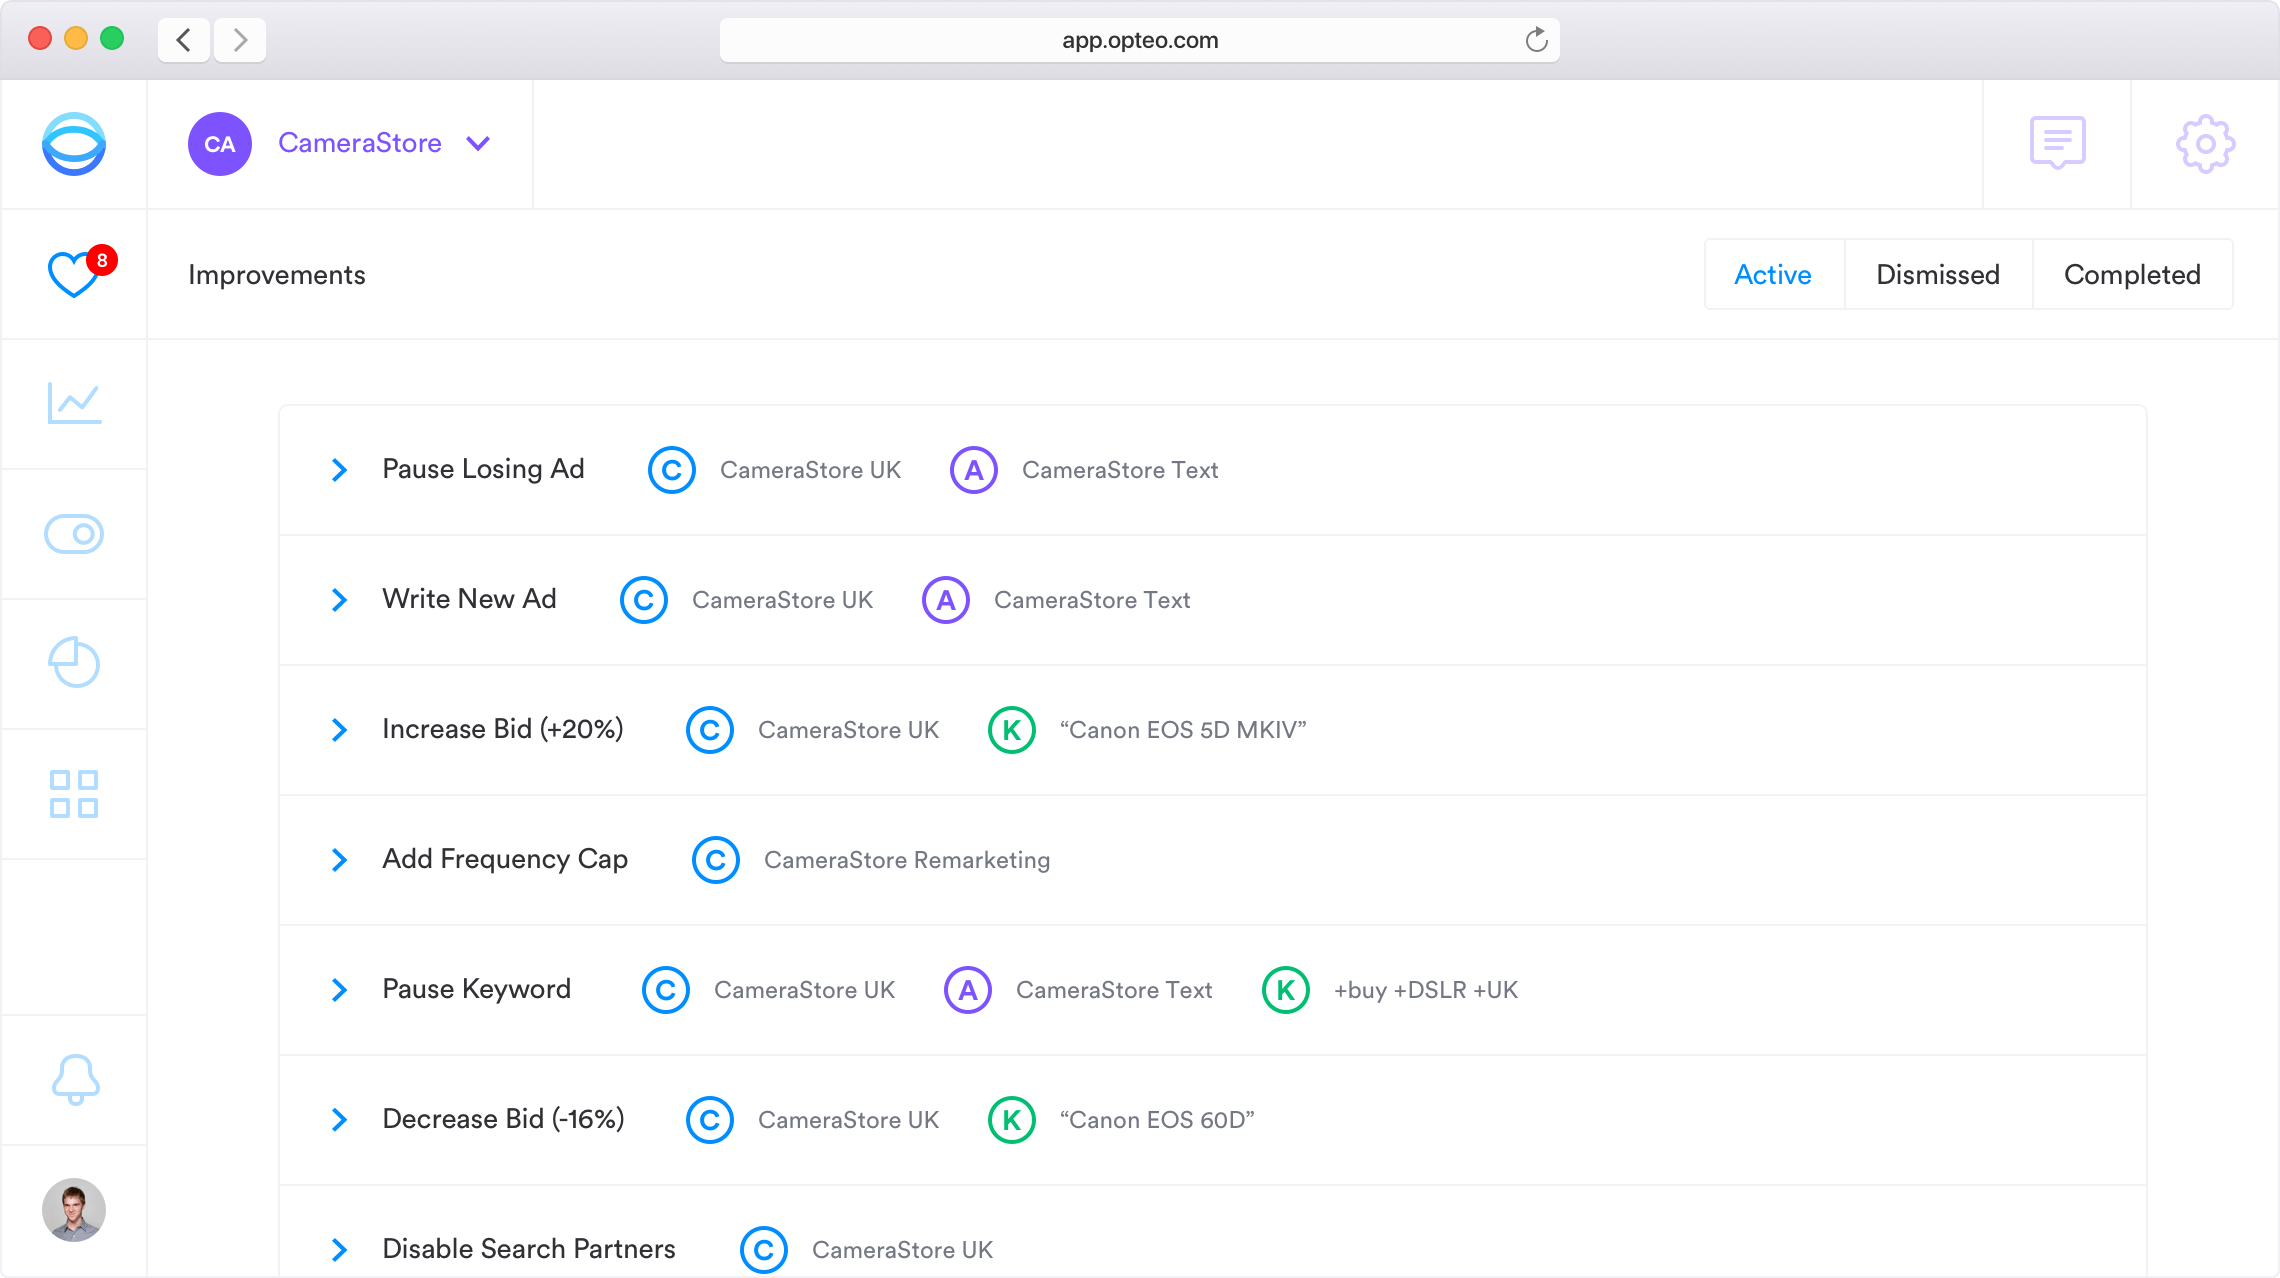Click the browser reload button

[1536, 40]
